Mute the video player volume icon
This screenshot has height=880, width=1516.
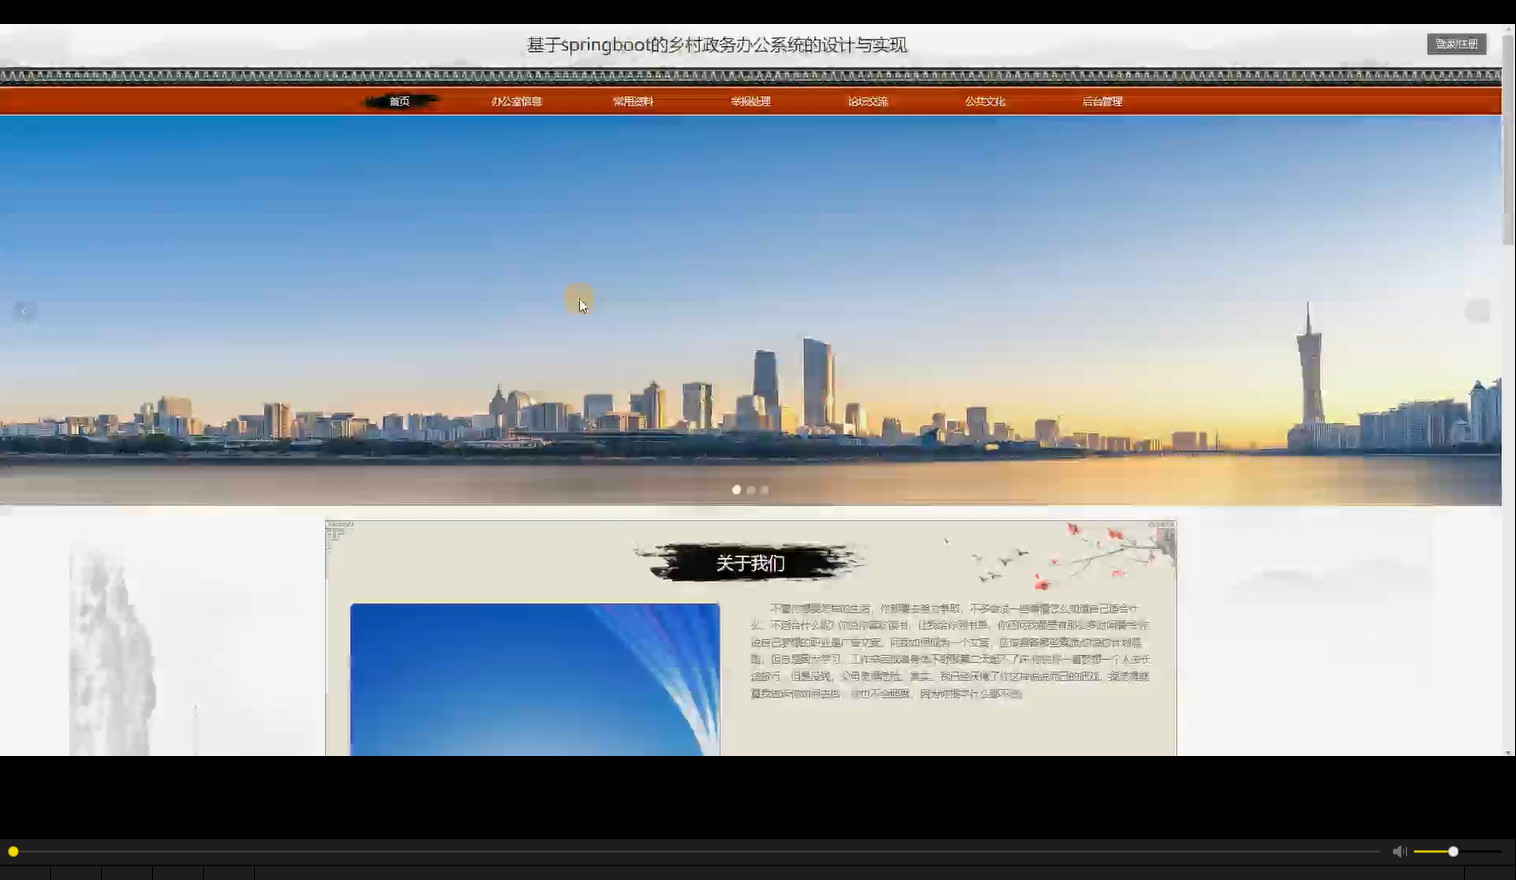[1399, 850]
